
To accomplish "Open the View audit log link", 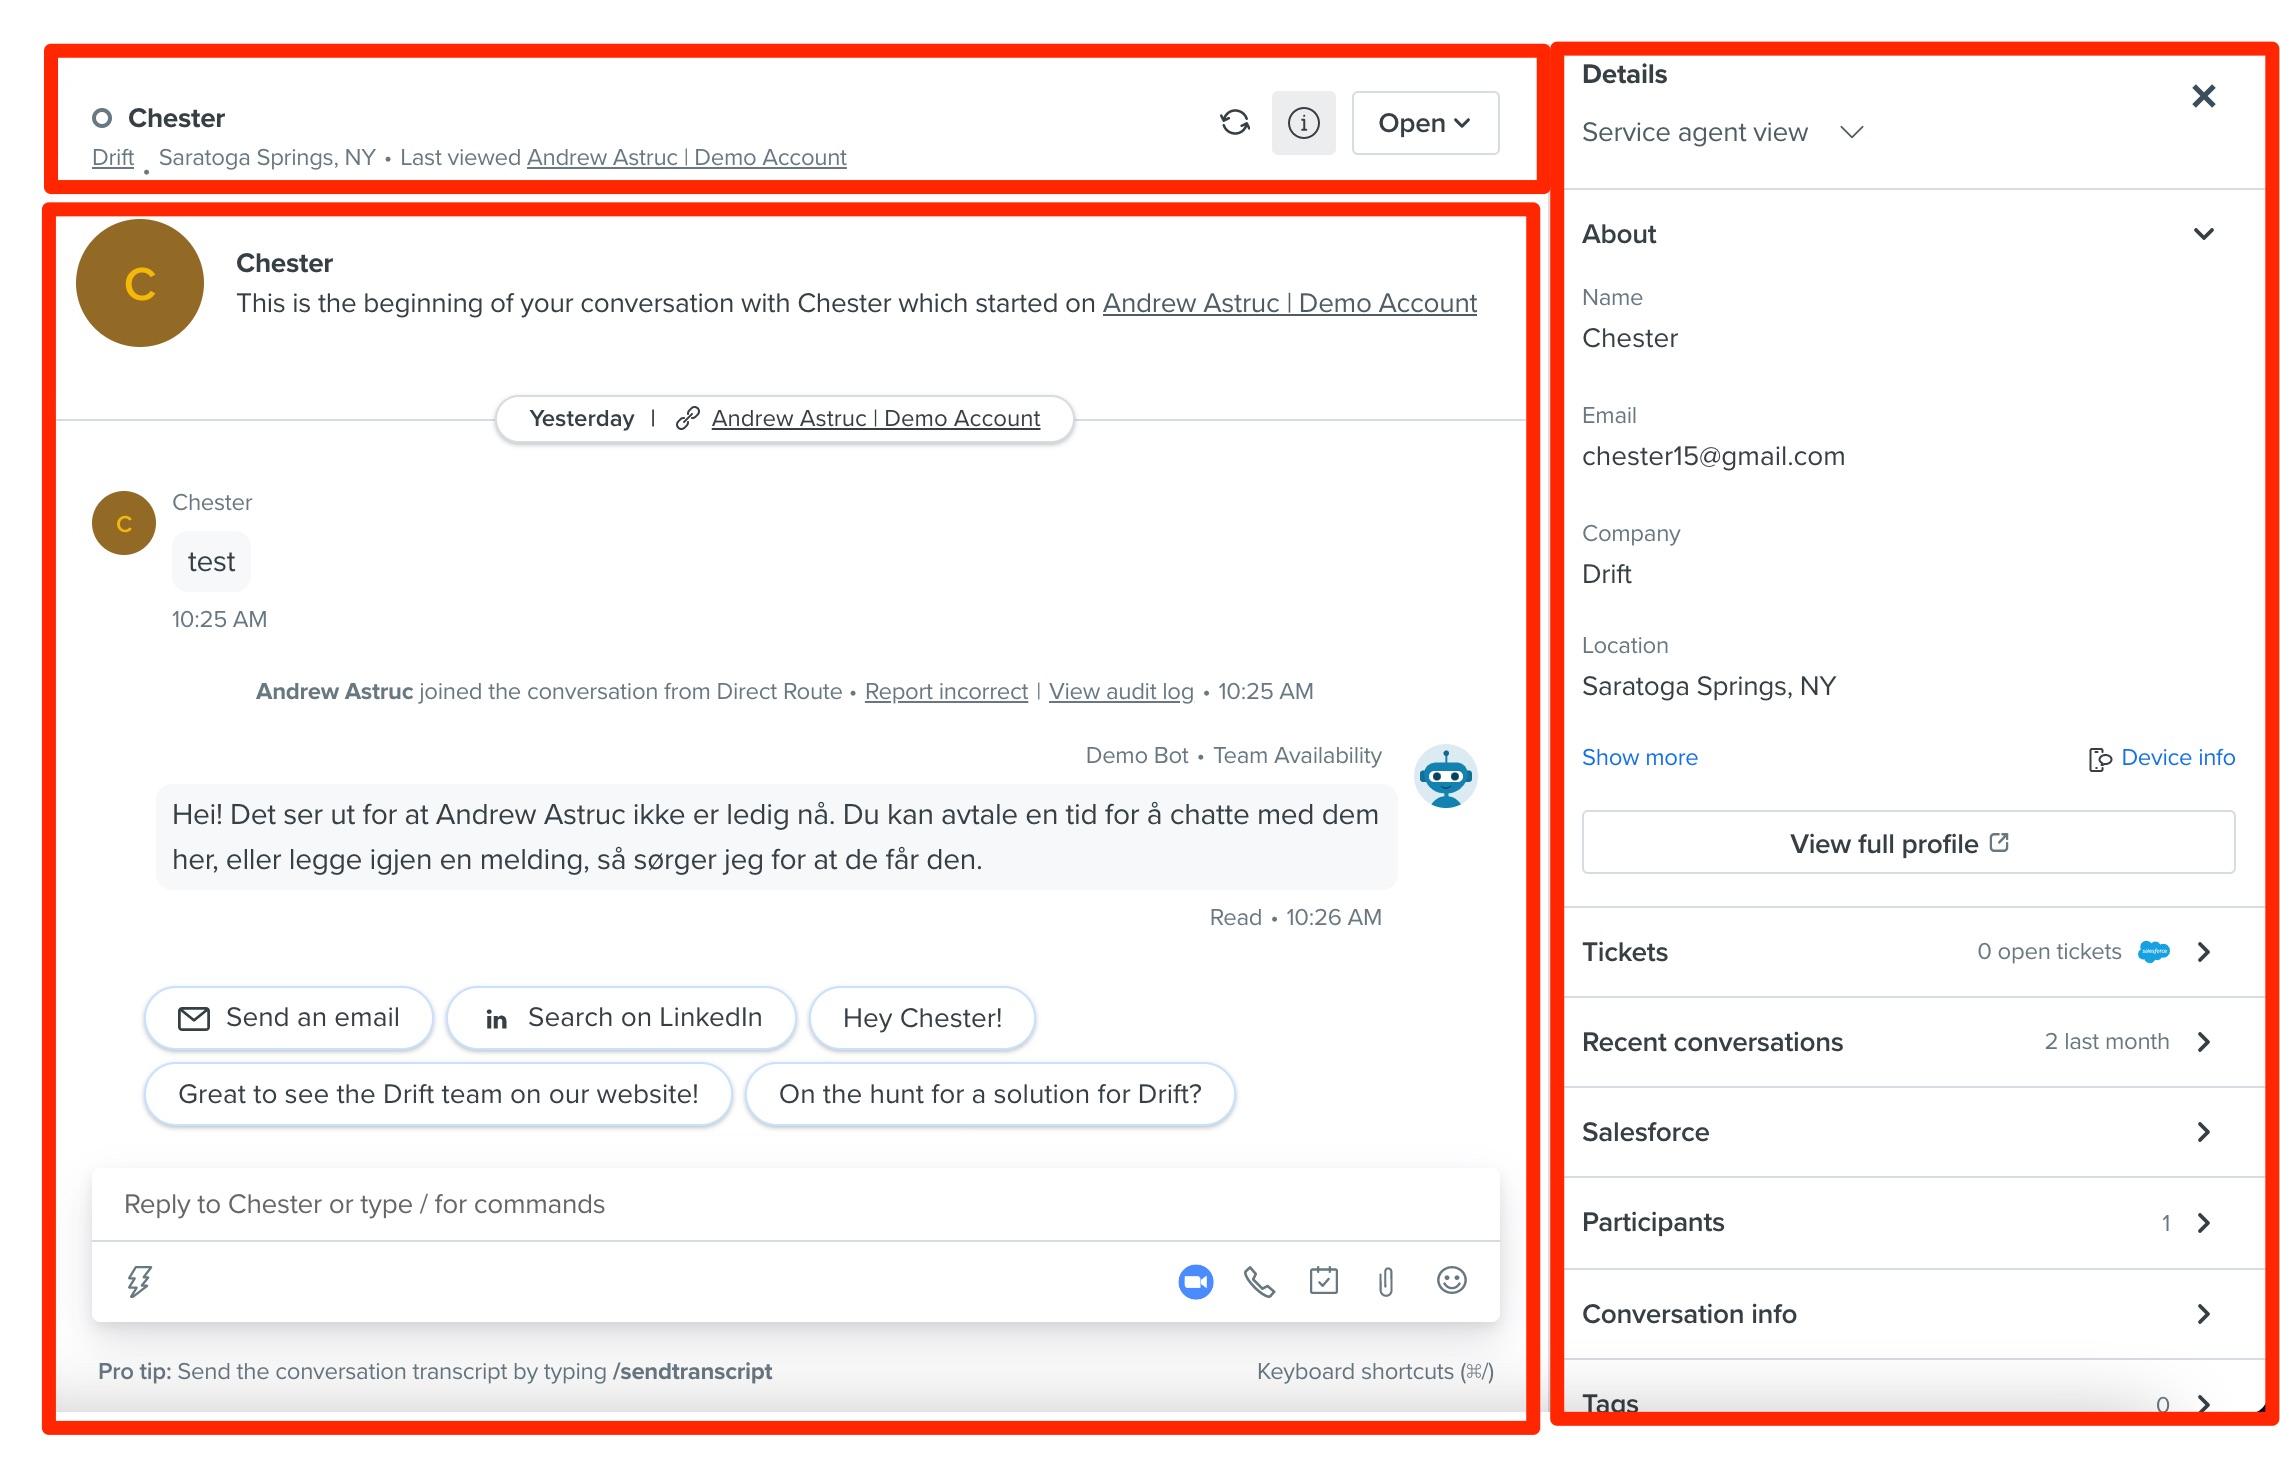I will point(1121,692).
